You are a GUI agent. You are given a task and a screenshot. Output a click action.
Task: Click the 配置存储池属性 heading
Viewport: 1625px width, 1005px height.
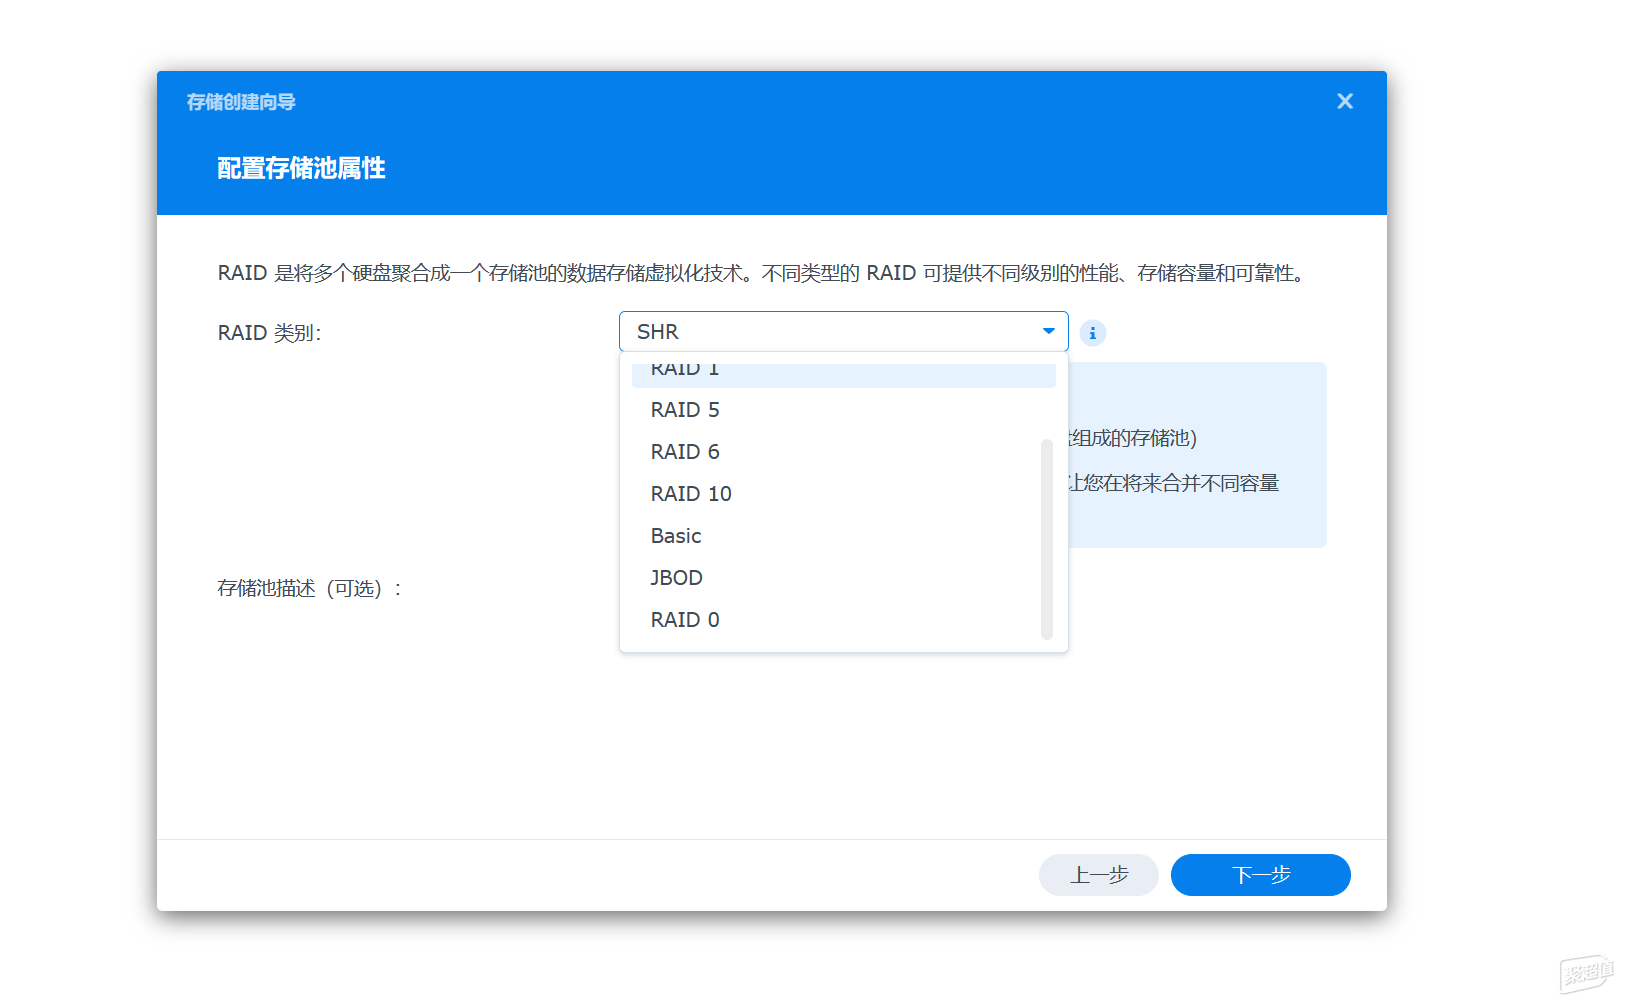(301, 168)
